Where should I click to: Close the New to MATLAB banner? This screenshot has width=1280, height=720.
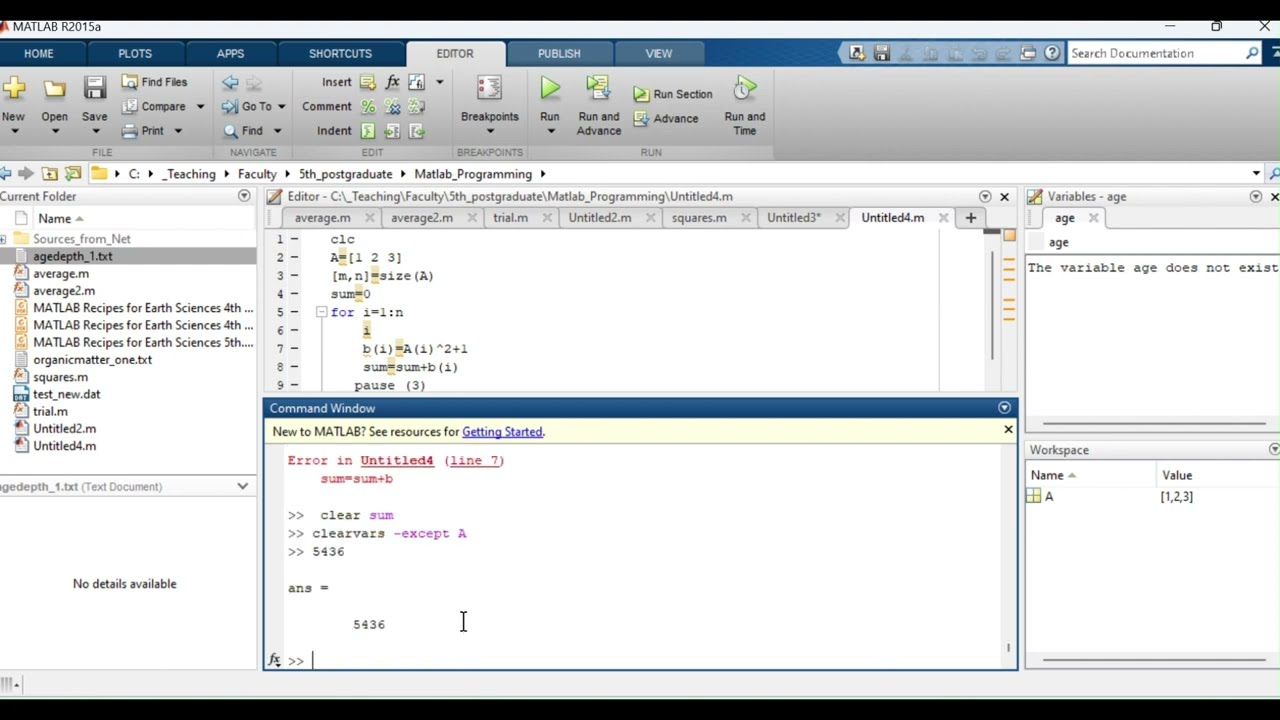(1008, 430)
